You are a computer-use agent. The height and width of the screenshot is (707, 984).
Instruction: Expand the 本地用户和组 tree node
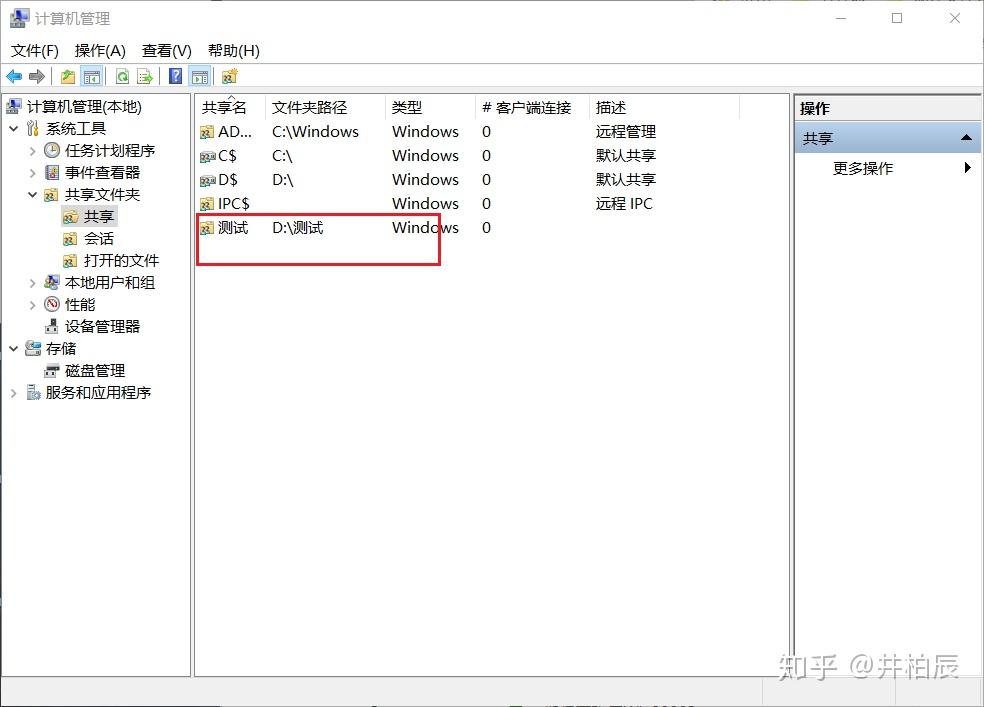click(33, 283)
